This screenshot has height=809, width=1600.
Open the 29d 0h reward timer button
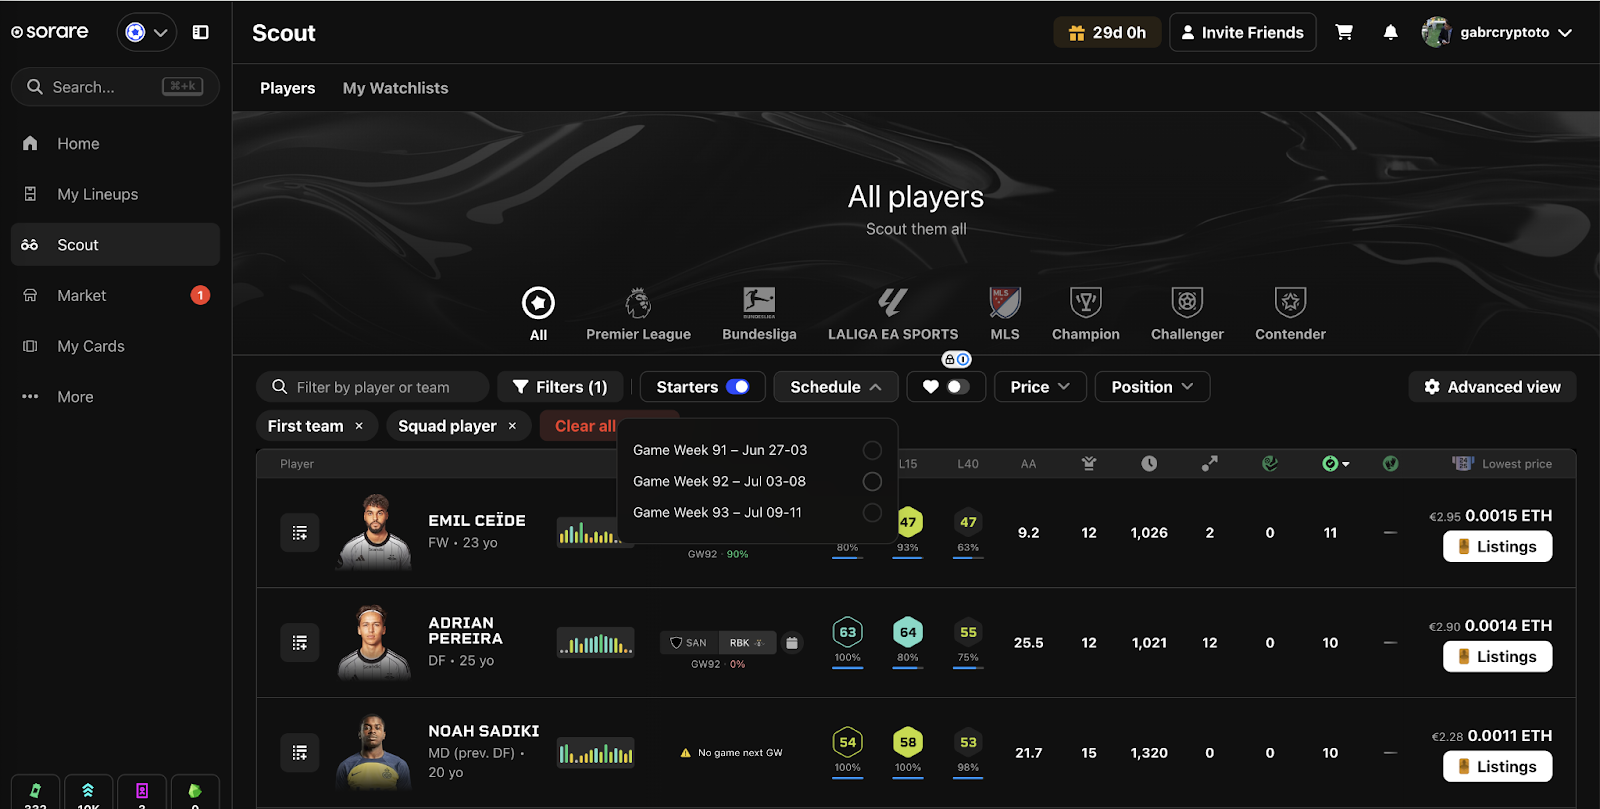[x=1107, y=32]
